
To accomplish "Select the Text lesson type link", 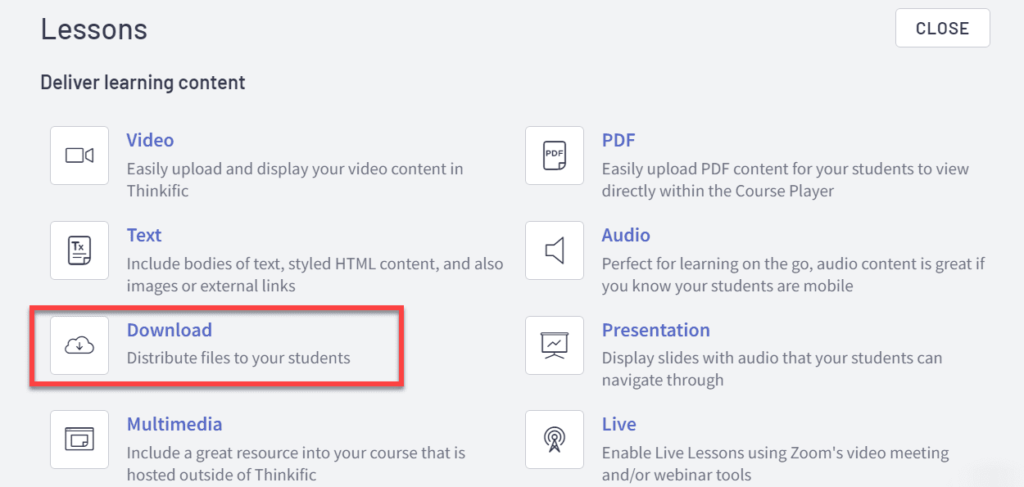I will coord(144,235).
